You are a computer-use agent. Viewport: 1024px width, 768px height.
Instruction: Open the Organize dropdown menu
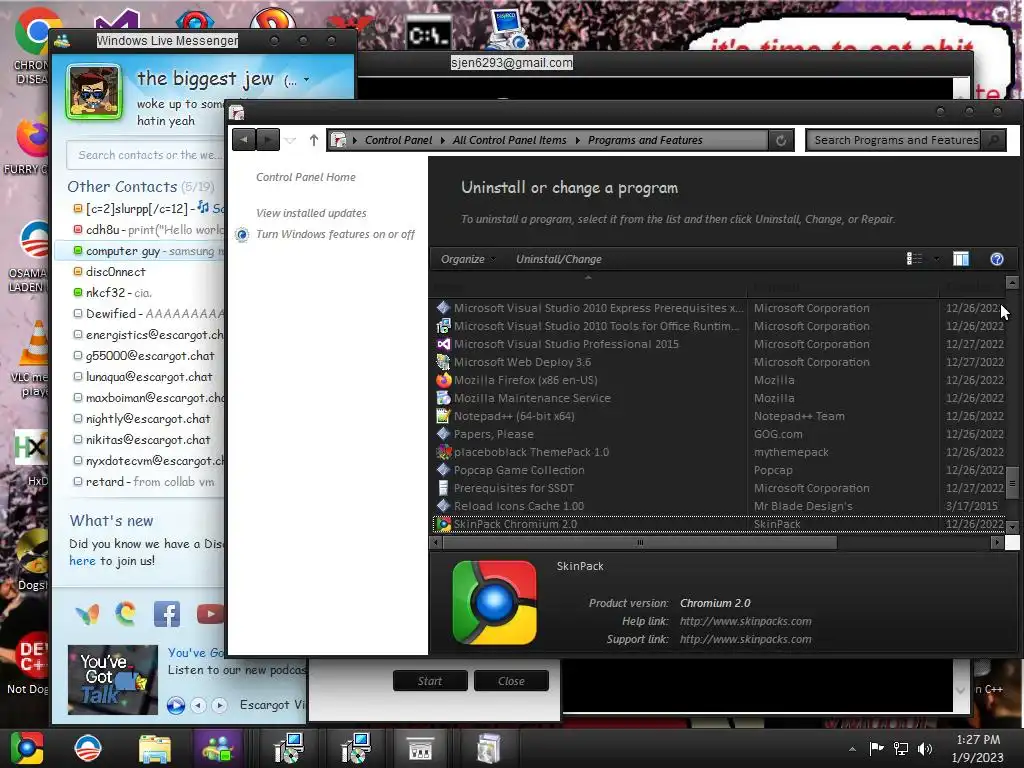(468, 259)
